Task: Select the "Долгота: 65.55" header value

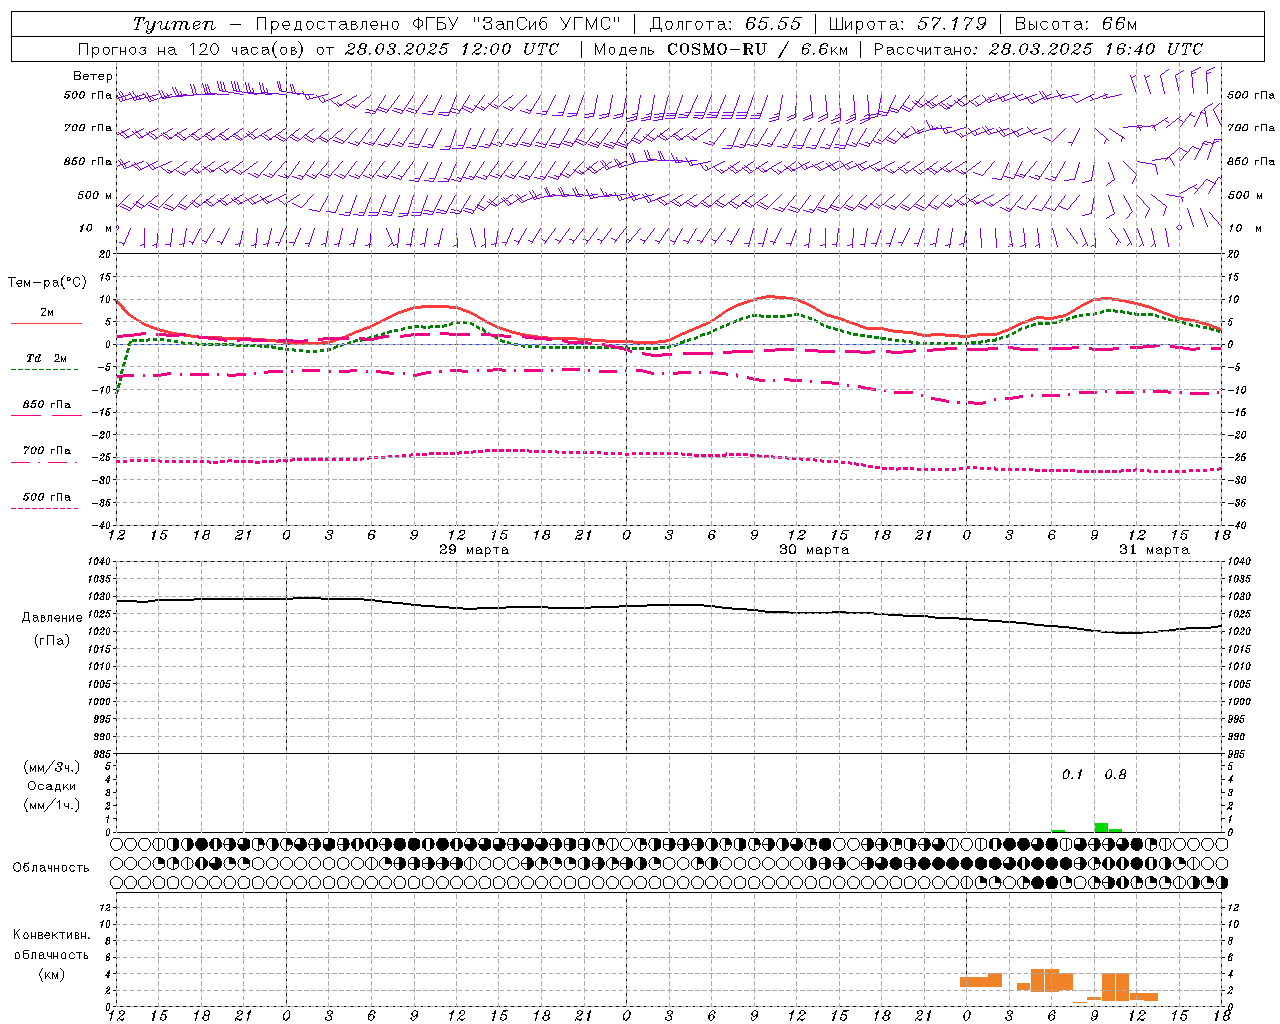Action: tap(725, 24)
